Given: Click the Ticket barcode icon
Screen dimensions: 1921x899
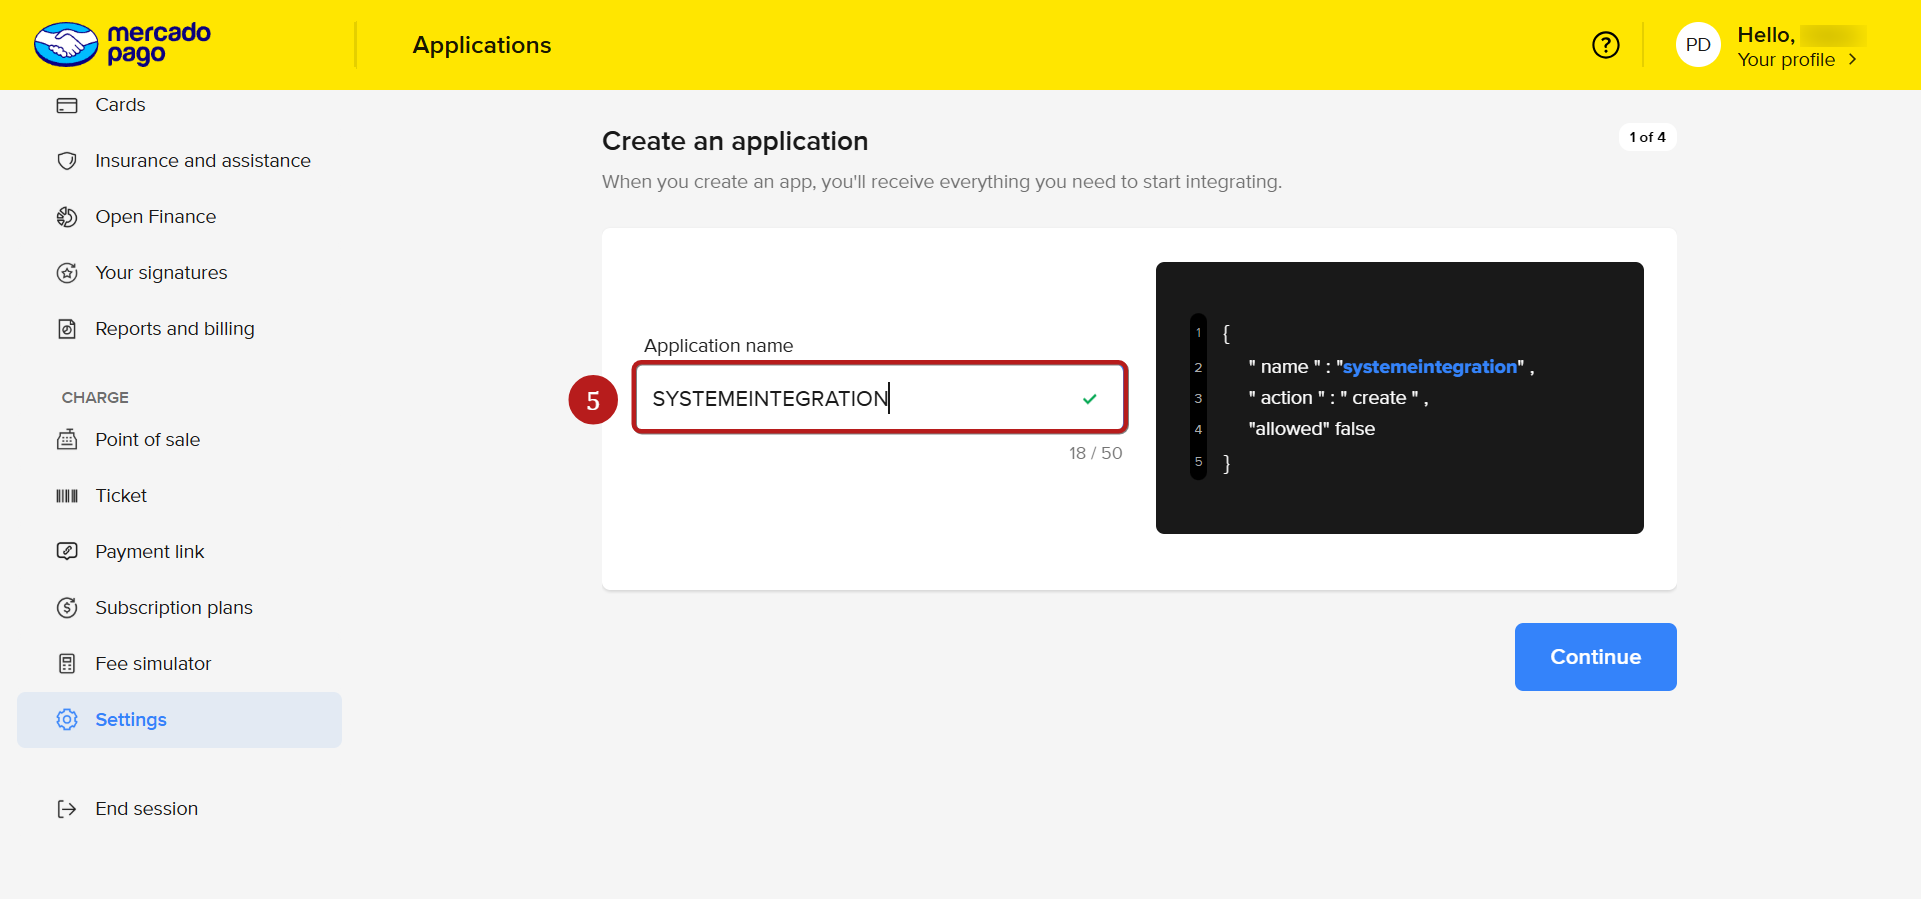Looking at the screenshot, I should coord(67,496).
